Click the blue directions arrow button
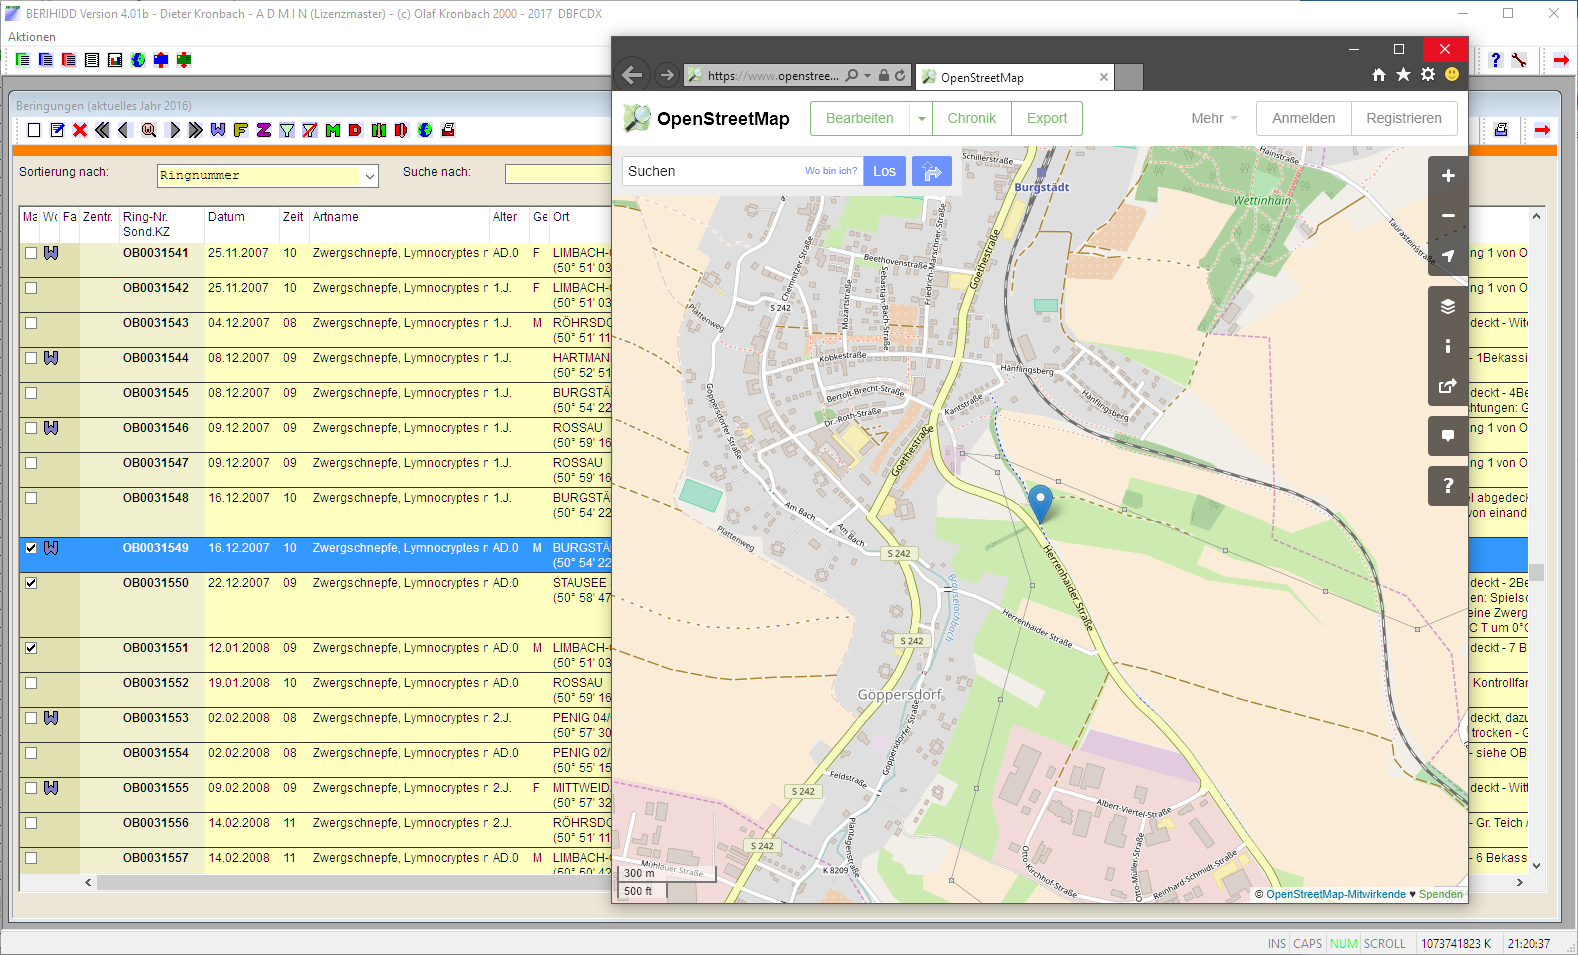The height and width of the screenshot is (955, 1578). [x=931, y=172]
